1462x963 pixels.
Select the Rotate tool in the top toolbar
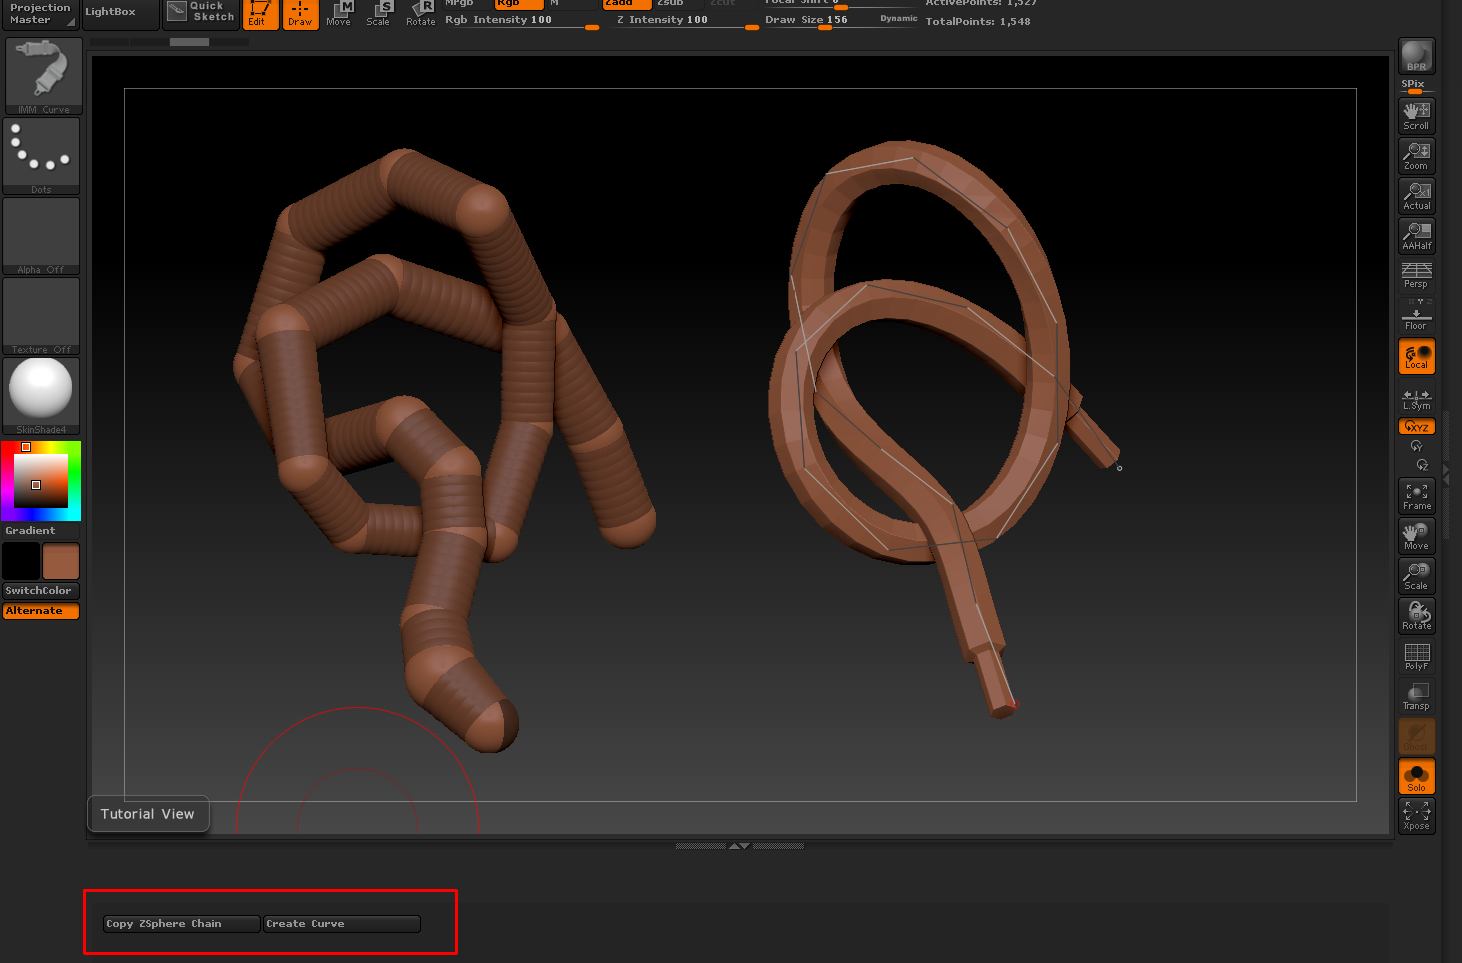click(419, 13)
